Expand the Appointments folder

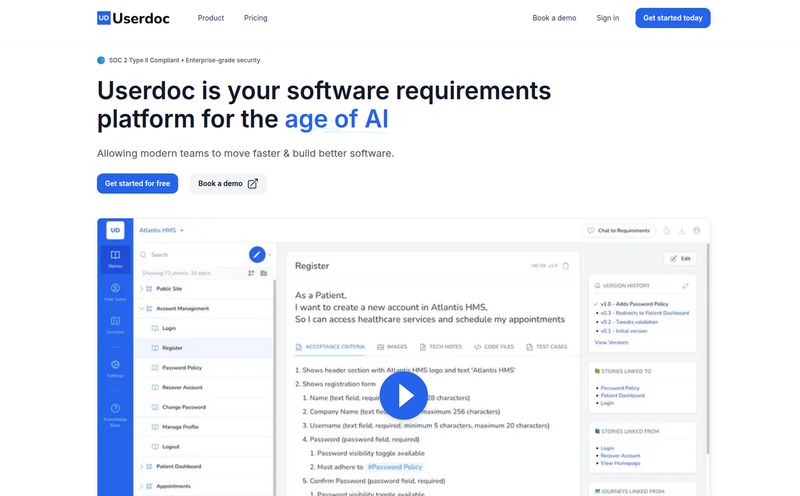coord(141,486)
